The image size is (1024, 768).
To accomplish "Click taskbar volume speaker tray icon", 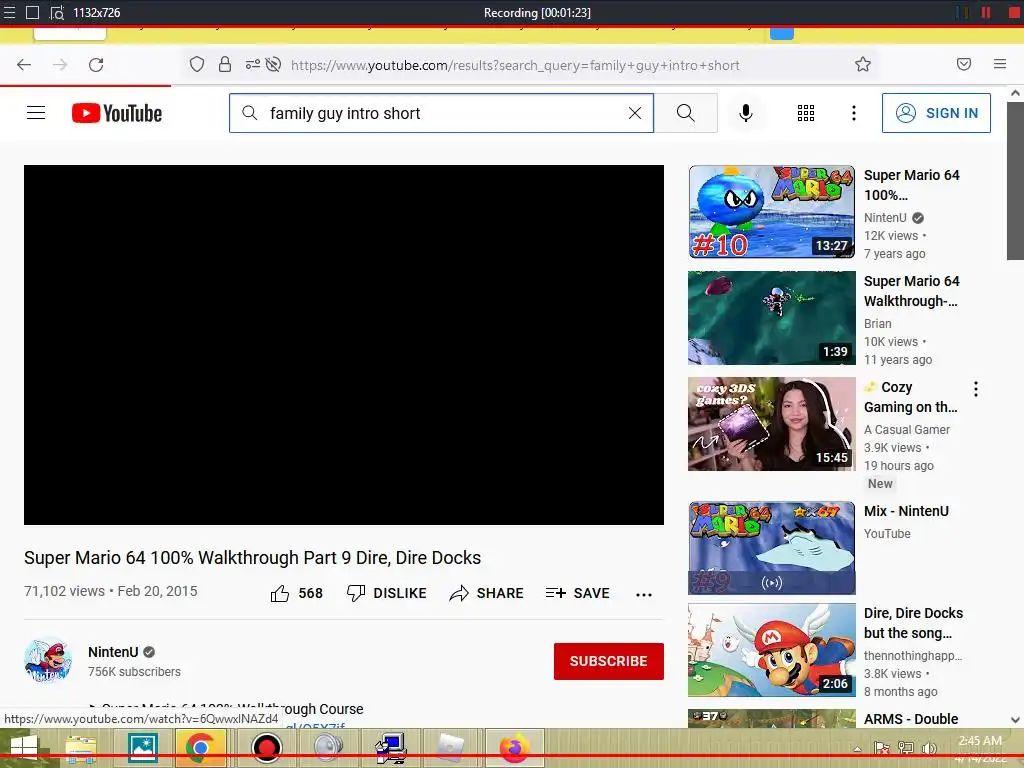I will [929, 748].
